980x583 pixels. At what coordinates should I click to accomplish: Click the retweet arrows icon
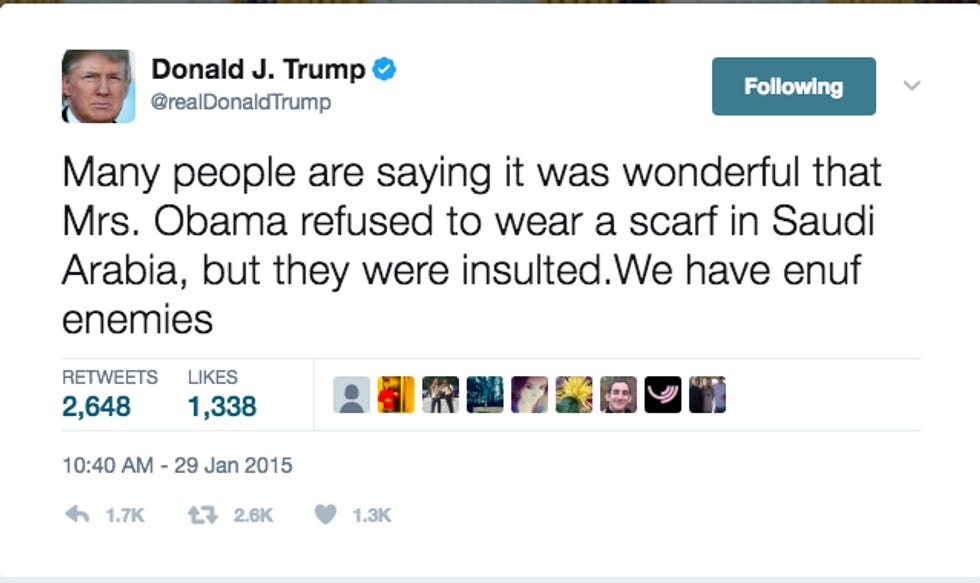202,515
